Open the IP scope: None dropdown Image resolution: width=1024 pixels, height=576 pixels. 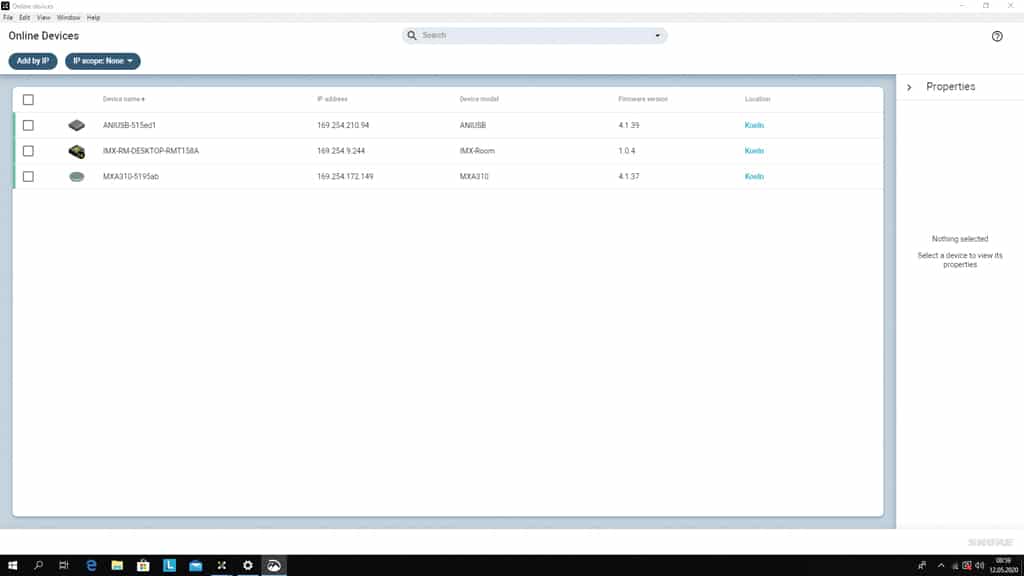(x=103, y=61)
